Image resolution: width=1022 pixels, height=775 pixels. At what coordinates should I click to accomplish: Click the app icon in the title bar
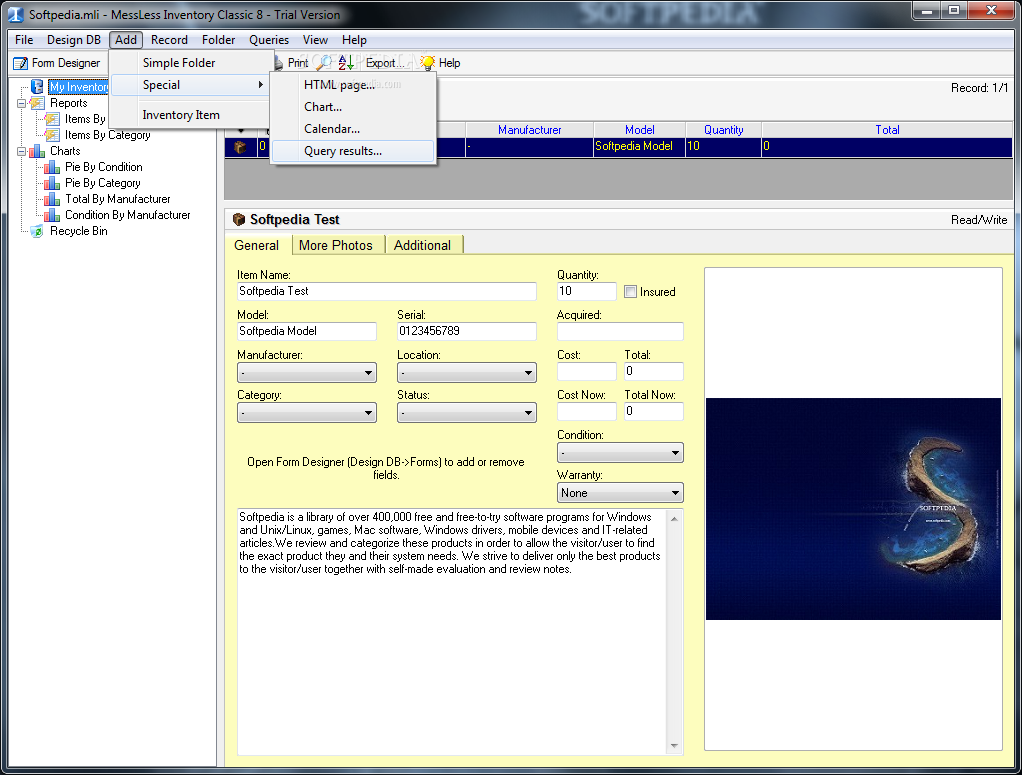[x=16, y=14]
